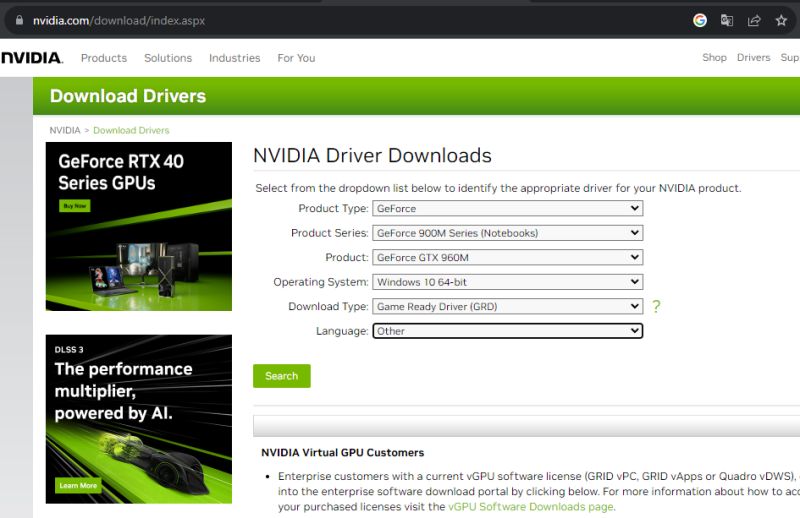
Task: Click the green question mark help icon
Action: (x=656, y=306)
